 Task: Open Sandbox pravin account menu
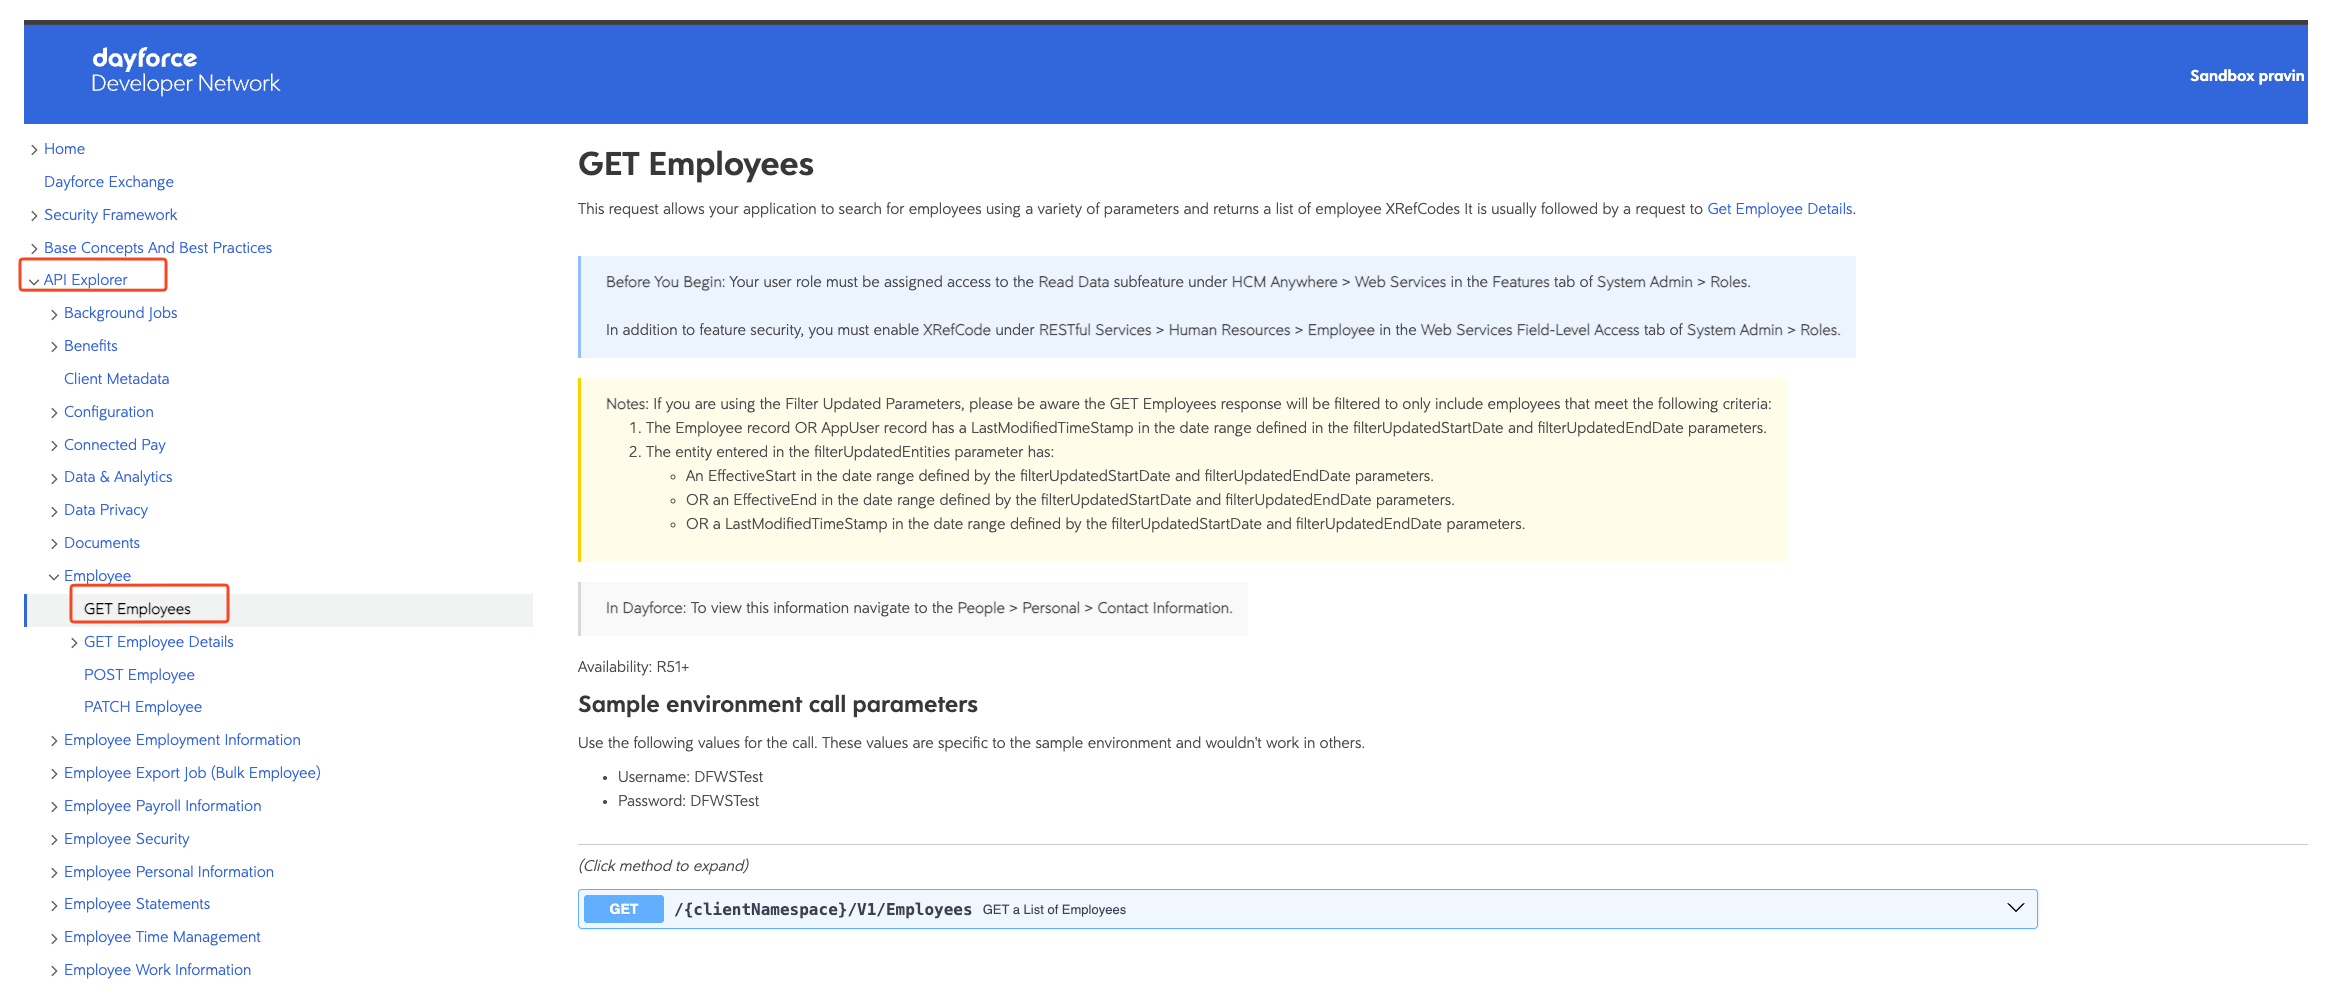click(x=2246, y=76)
